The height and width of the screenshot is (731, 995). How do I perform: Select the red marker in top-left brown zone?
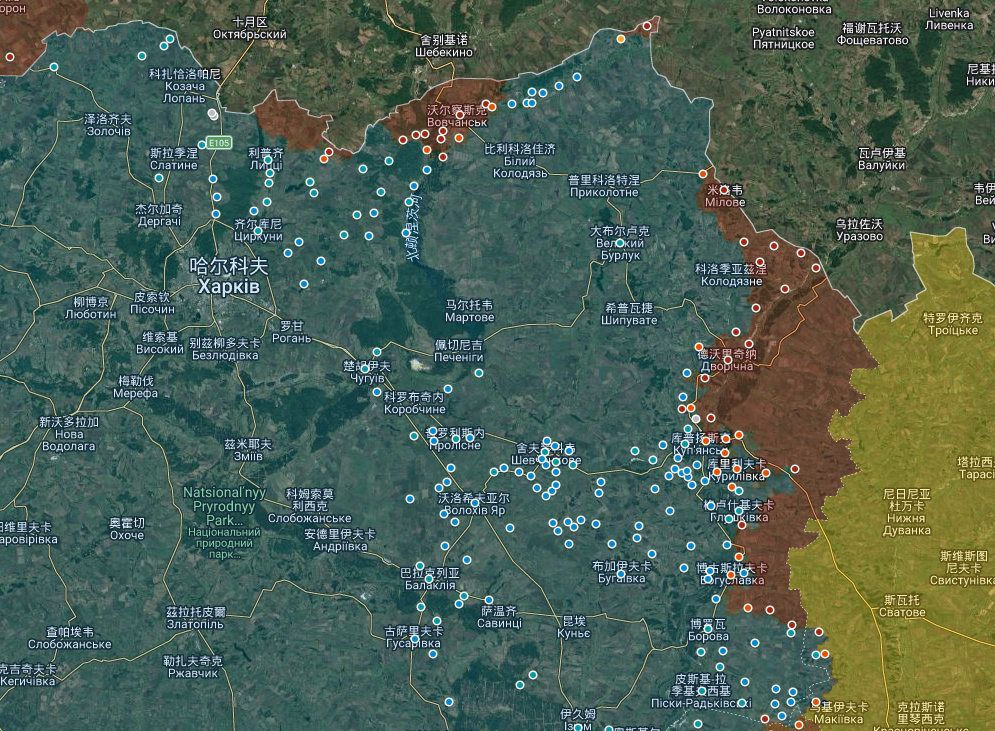[x=10, y=57]
